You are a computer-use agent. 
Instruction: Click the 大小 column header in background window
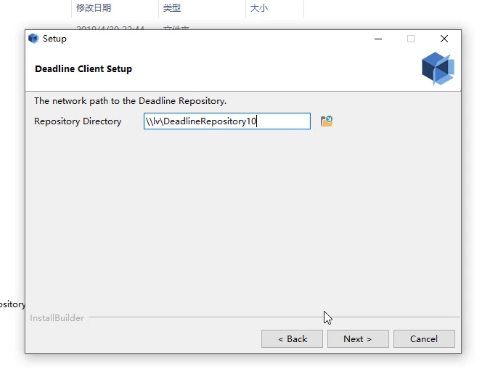pos(259,8)
